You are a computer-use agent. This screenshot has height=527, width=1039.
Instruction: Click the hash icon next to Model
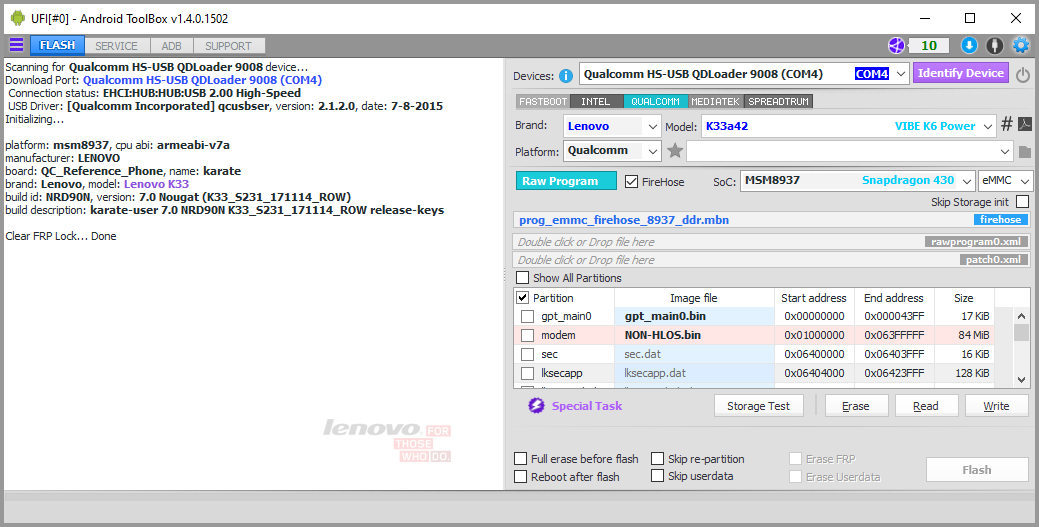click(x=1007, y=124)
